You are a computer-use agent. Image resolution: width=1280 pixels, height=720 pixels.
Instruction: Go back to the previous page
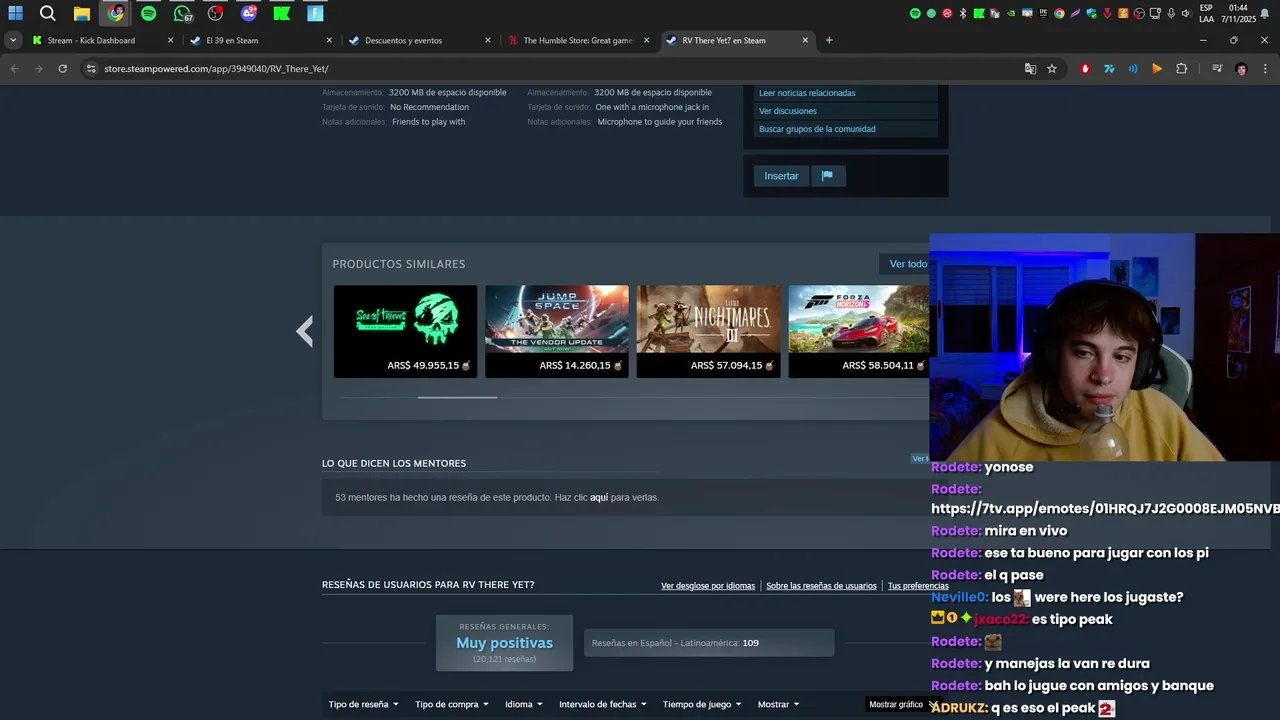pos(14,69)
